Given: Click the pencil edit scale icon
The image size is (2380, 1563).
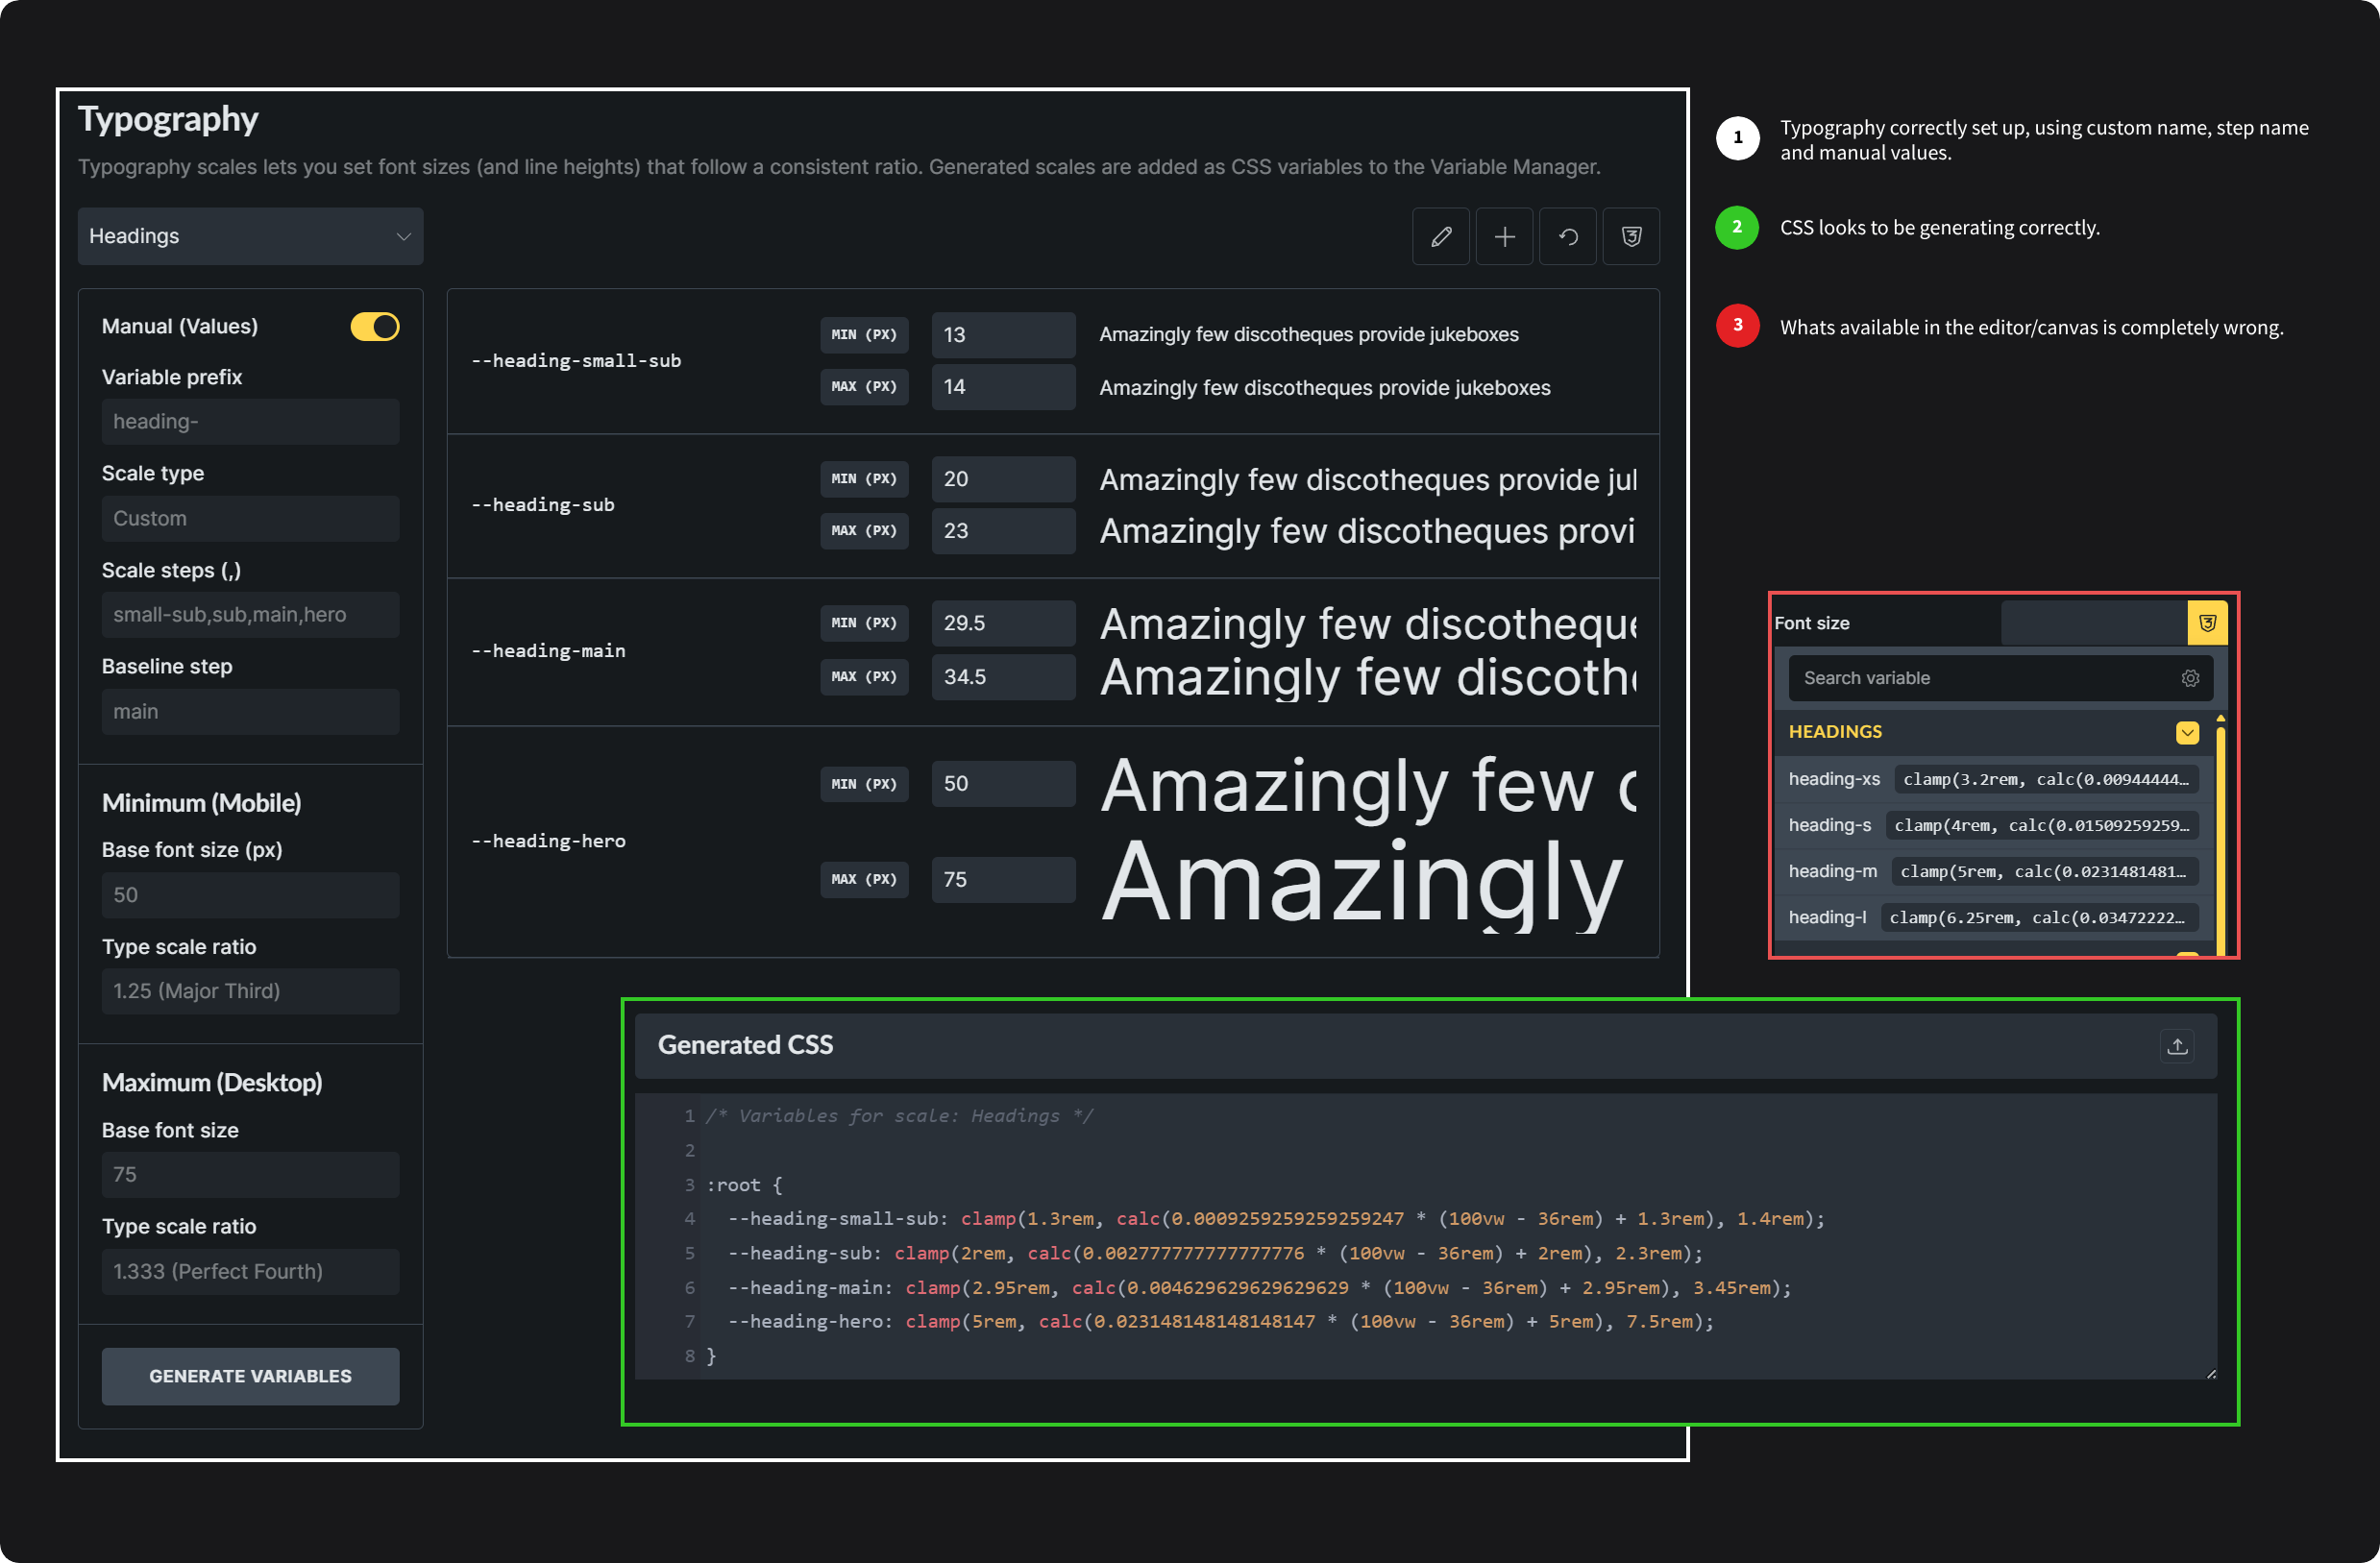Looking at the screenshot, I should [x=1440, y=237].
